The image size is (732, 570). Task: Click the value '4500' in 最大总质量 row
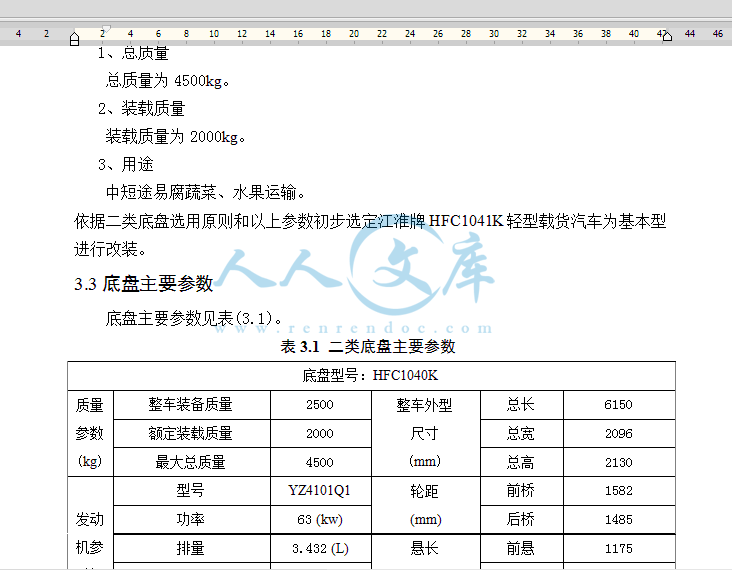(320, 462)
